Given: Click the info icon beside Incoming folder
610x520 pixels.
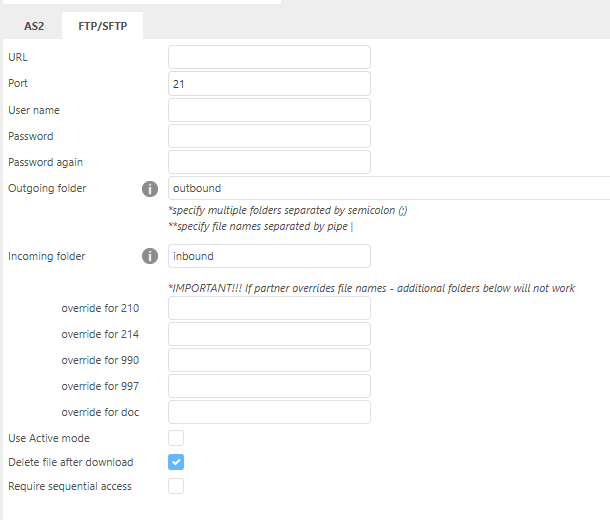Looking at the screenshot, I should [x=150, y=256].
